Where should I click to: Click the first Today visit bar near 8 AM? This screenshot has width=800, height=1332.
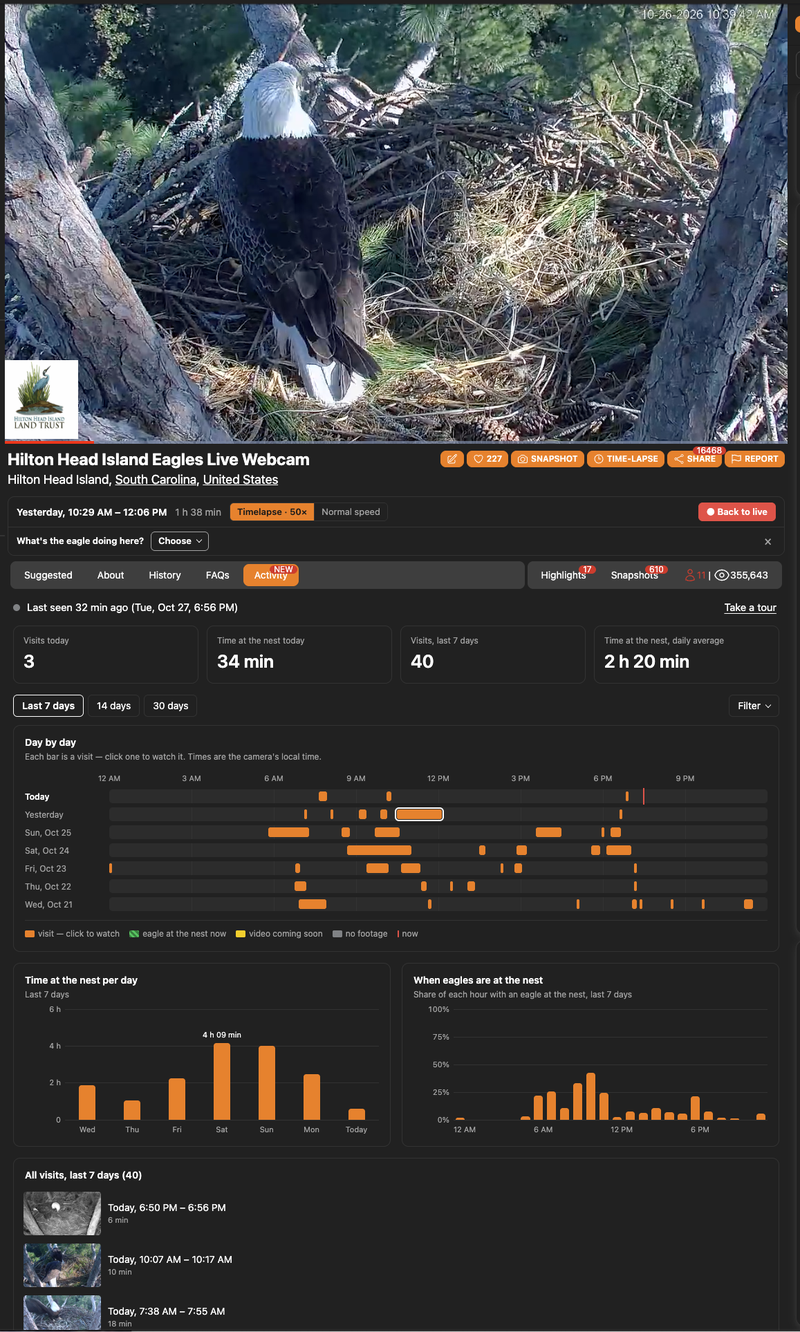click(323, 797)
